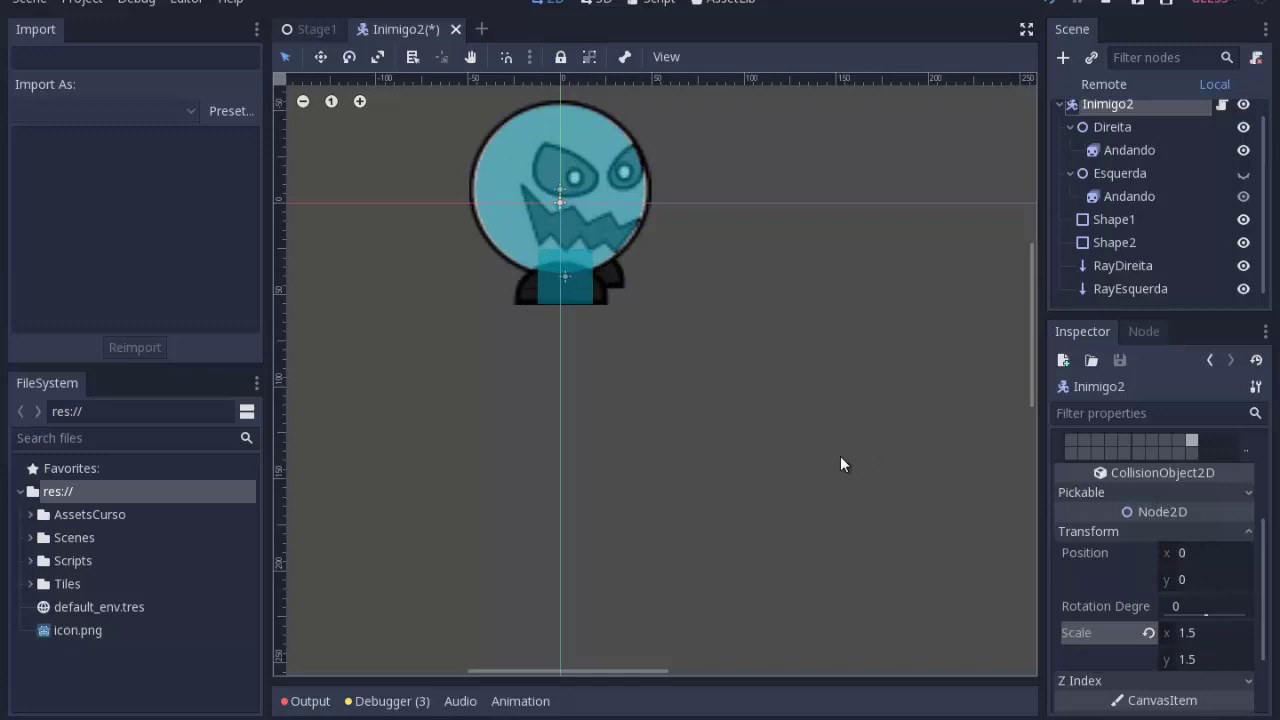This screenshot has width=1280, height=720.
Task: Open the Animation bottom panel
Action: click(520, 701)
